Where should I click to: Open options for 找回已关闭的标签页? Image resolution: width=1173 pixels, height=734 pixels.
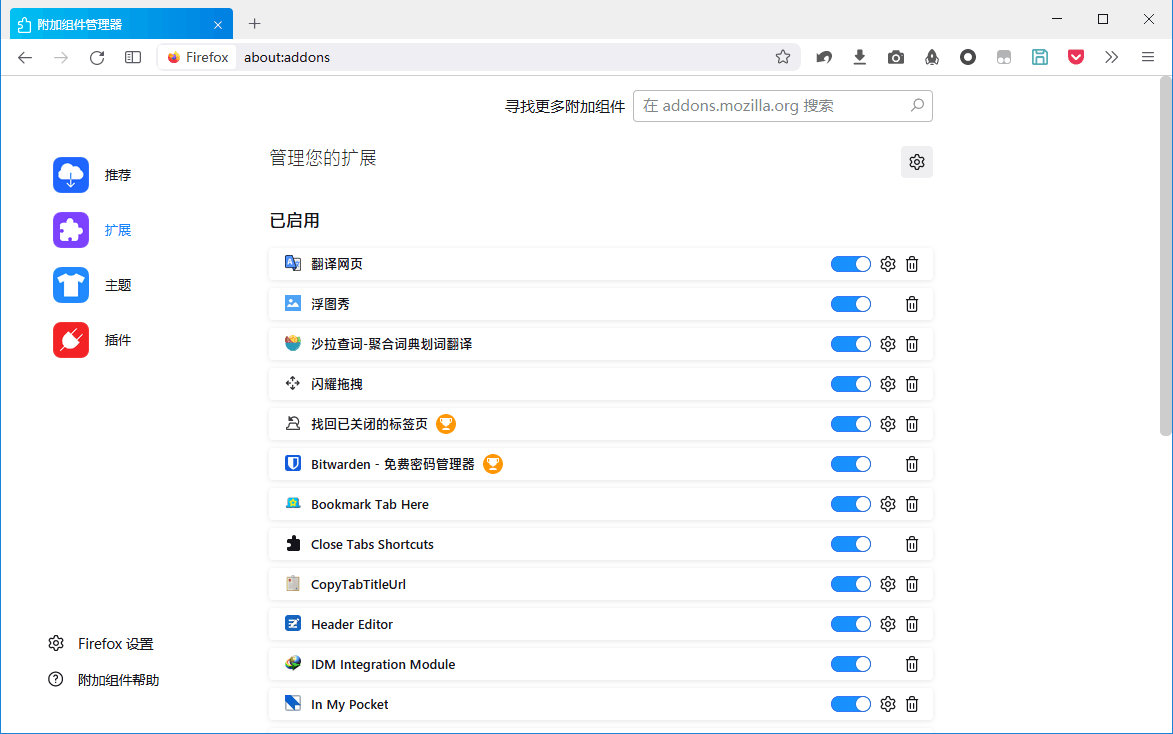pyautogui.click(x=888, y=424)
